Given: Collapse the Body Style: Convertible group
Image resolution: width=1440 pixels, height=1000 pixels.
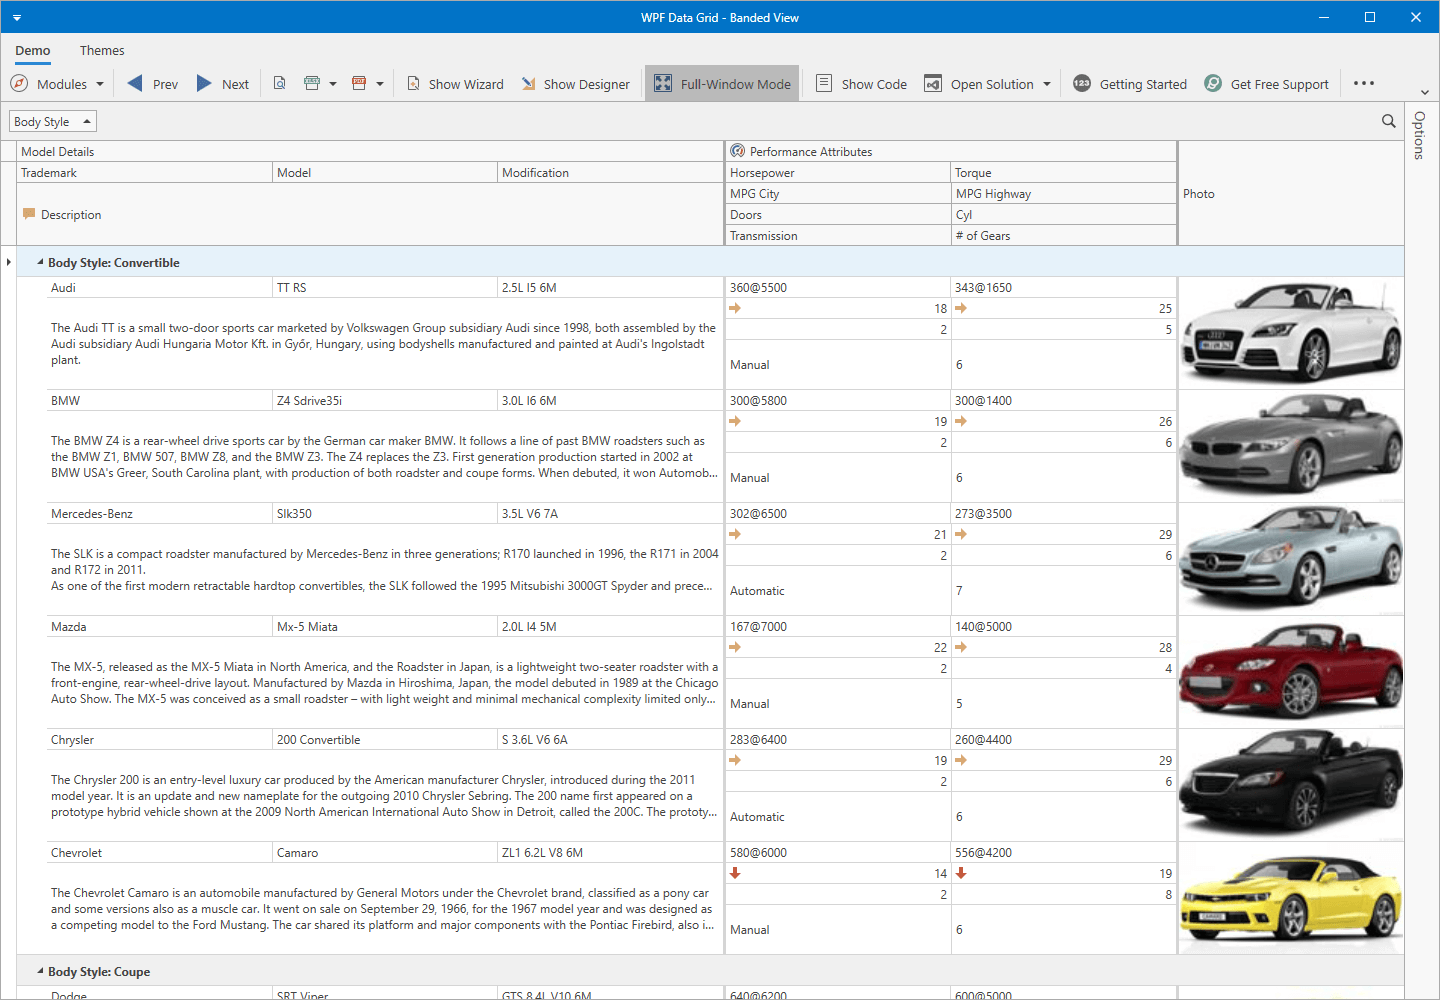Looking at the screenshot, I should [x=41, y=262].
